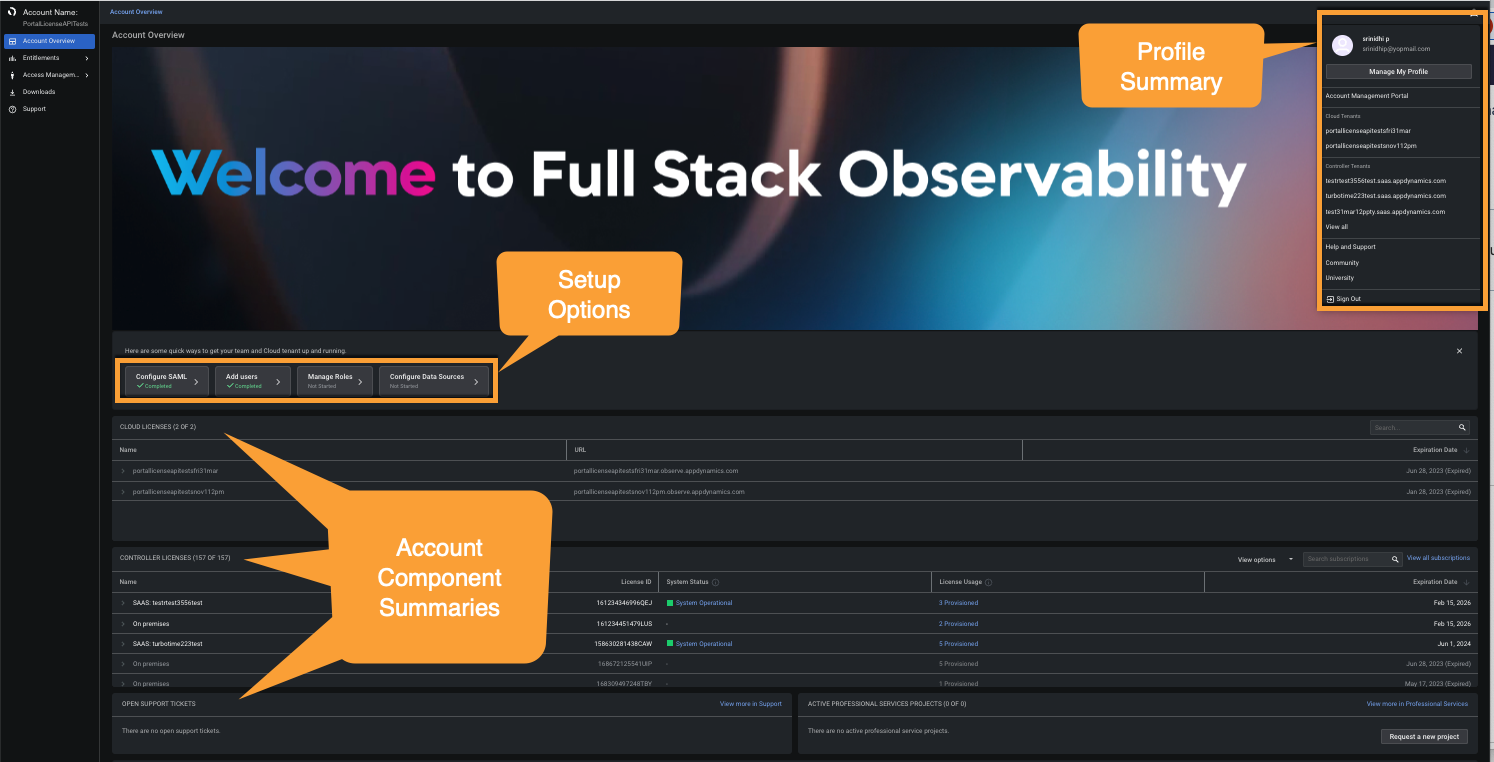1494x762 pixels.
Task: Expand the SAAS: testrtest3556test row
Action: (x=123, y=603)
